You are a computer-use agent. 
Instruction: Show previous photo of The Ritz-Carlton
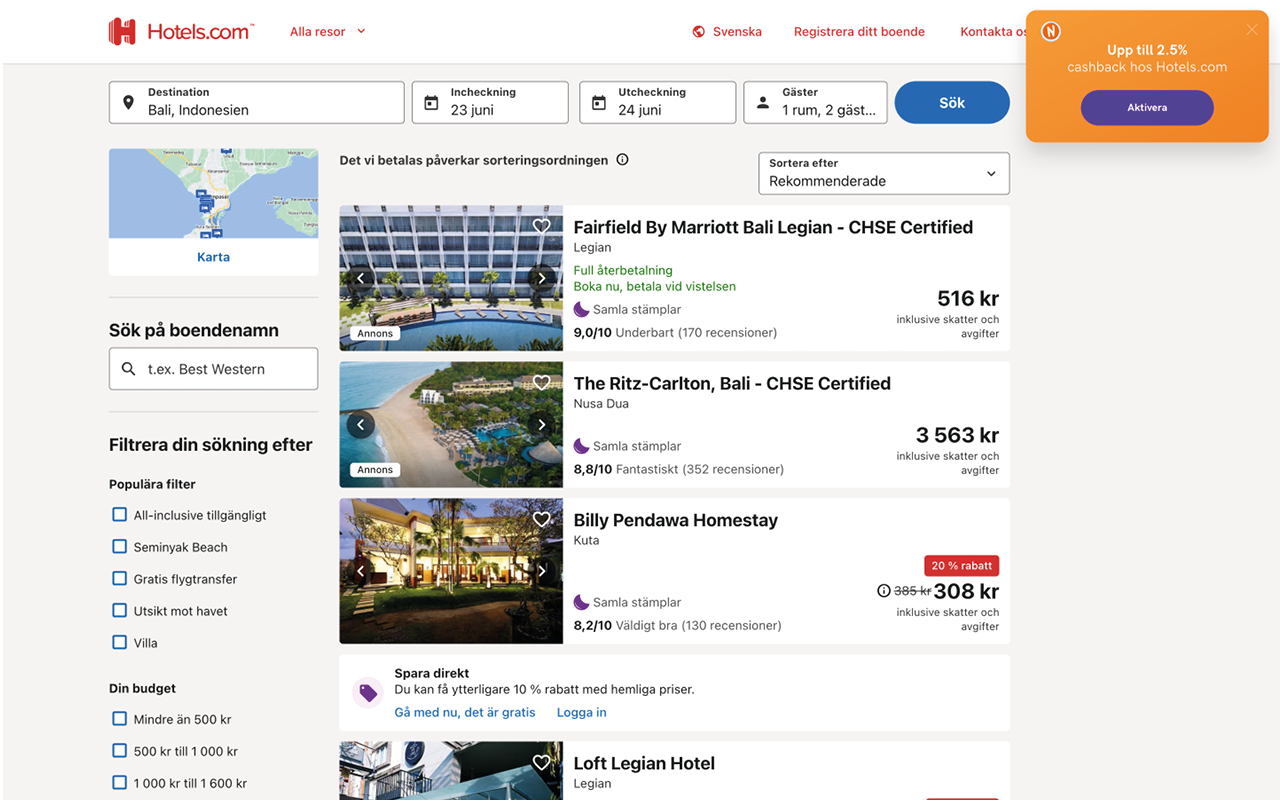[x=361, y=425]
